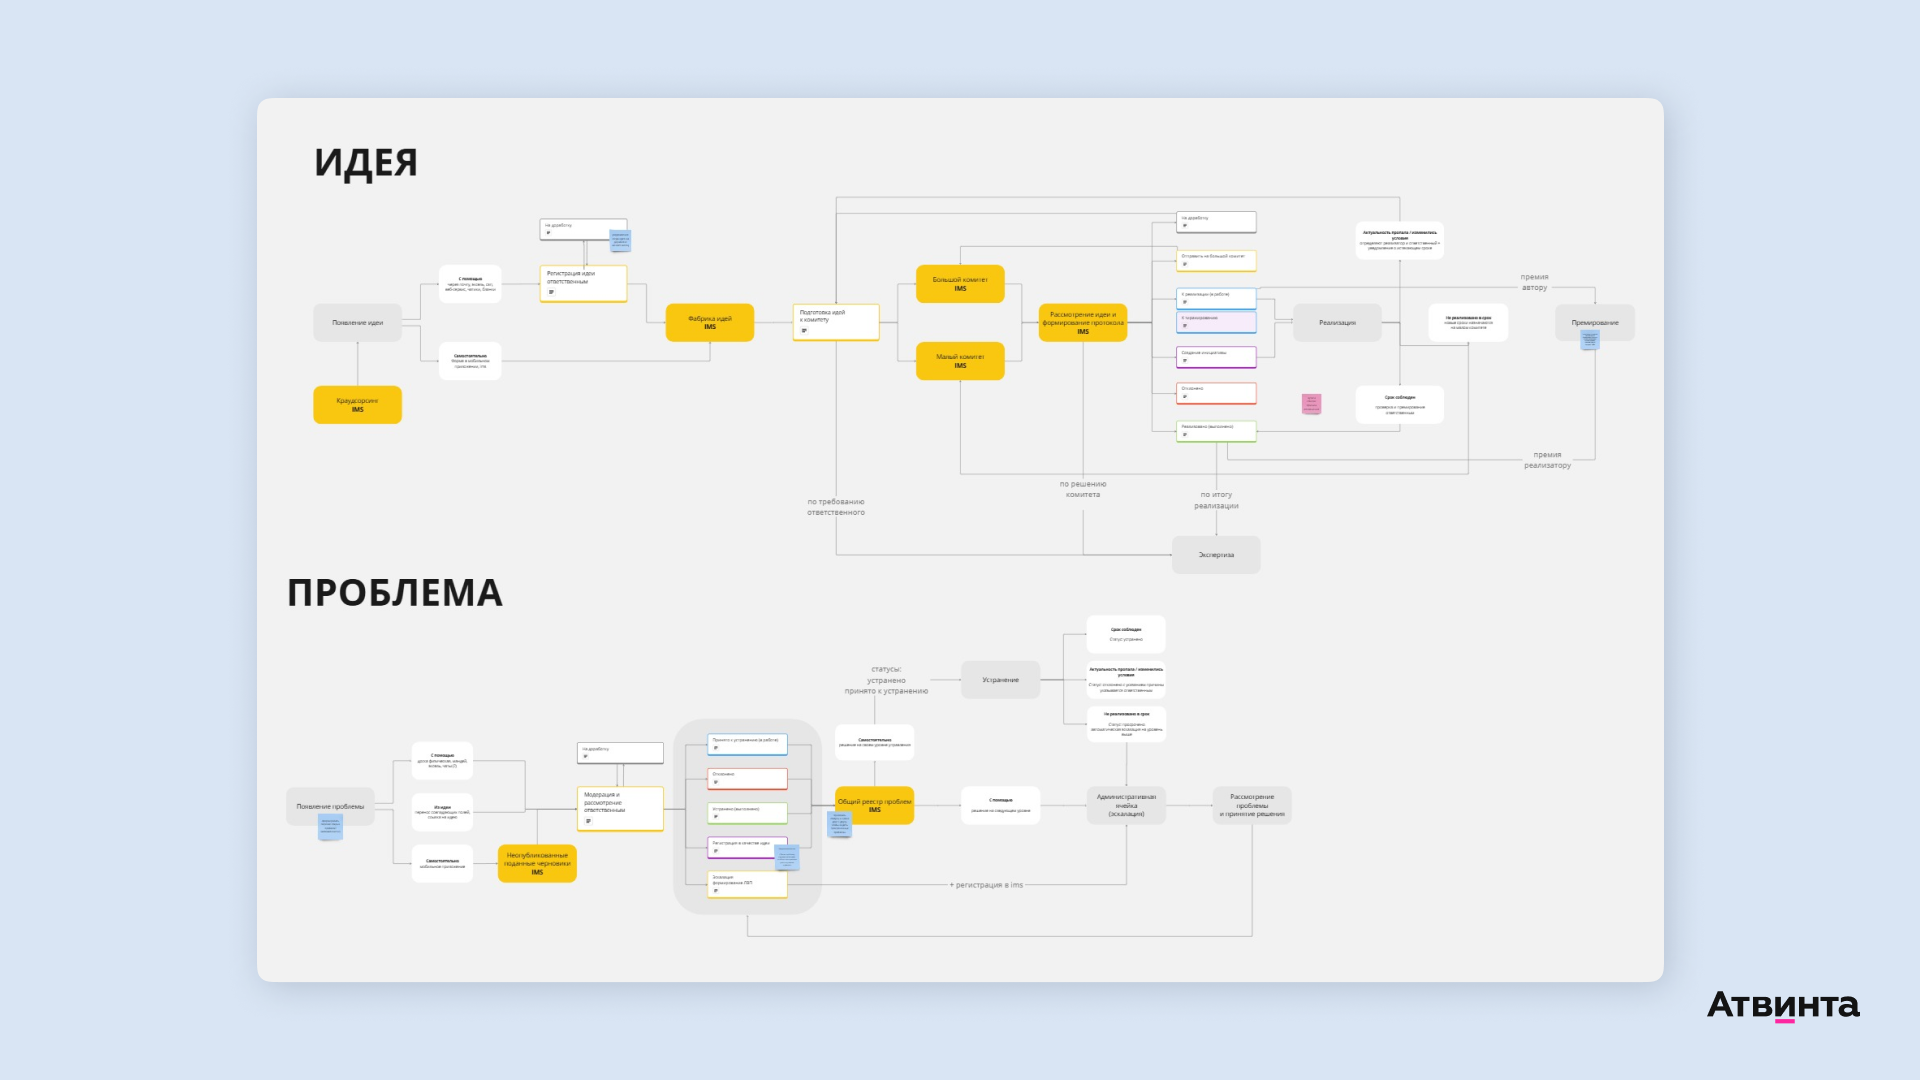Select Неопубликованные поданные черновики IMS block
This screenshot has width=1920, height=1080.
point(537,864)
